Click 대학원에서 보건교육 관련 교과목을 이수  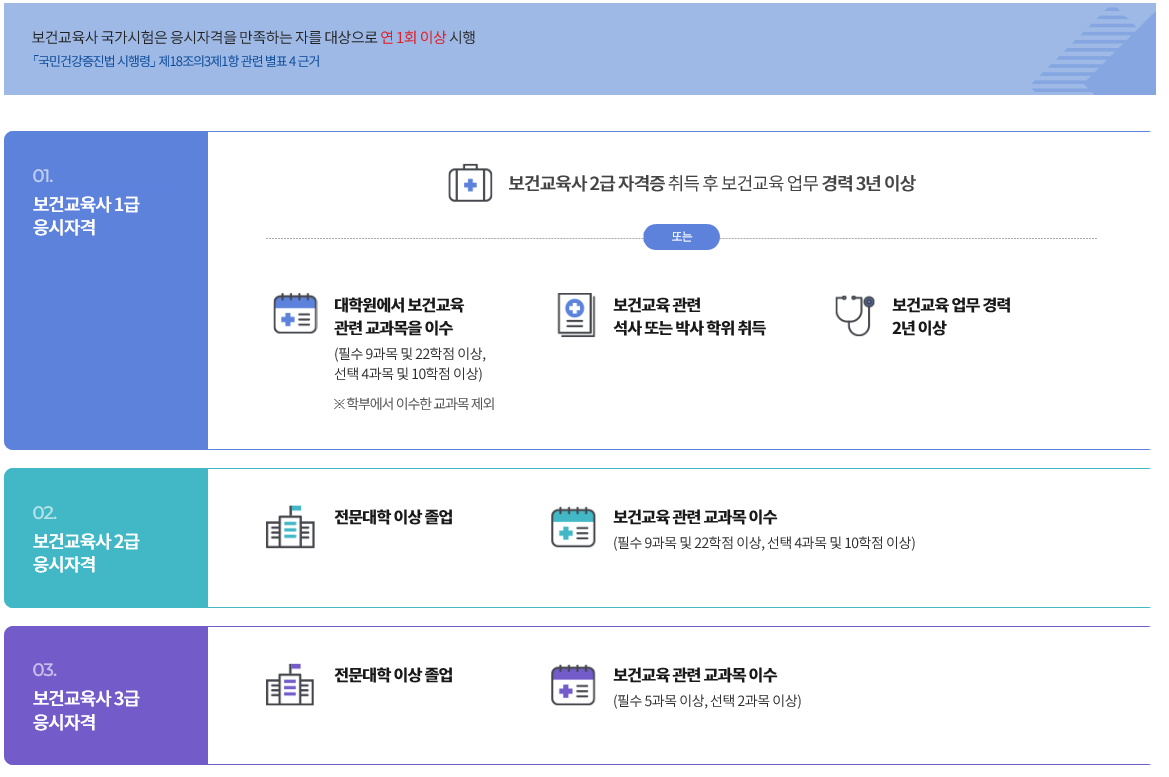399,316
